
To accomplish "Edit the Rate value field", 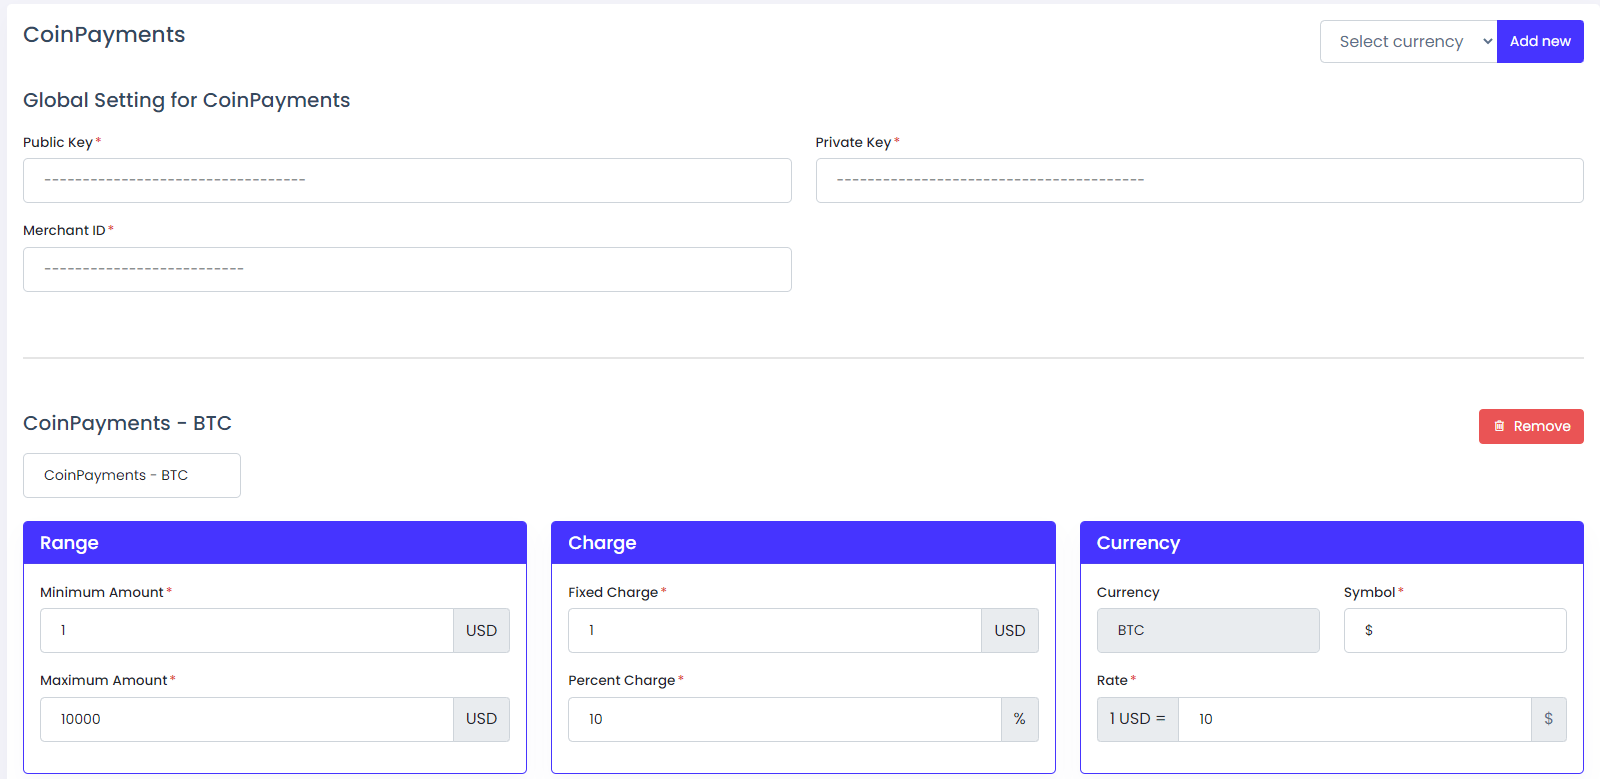I will (1355, 719).
